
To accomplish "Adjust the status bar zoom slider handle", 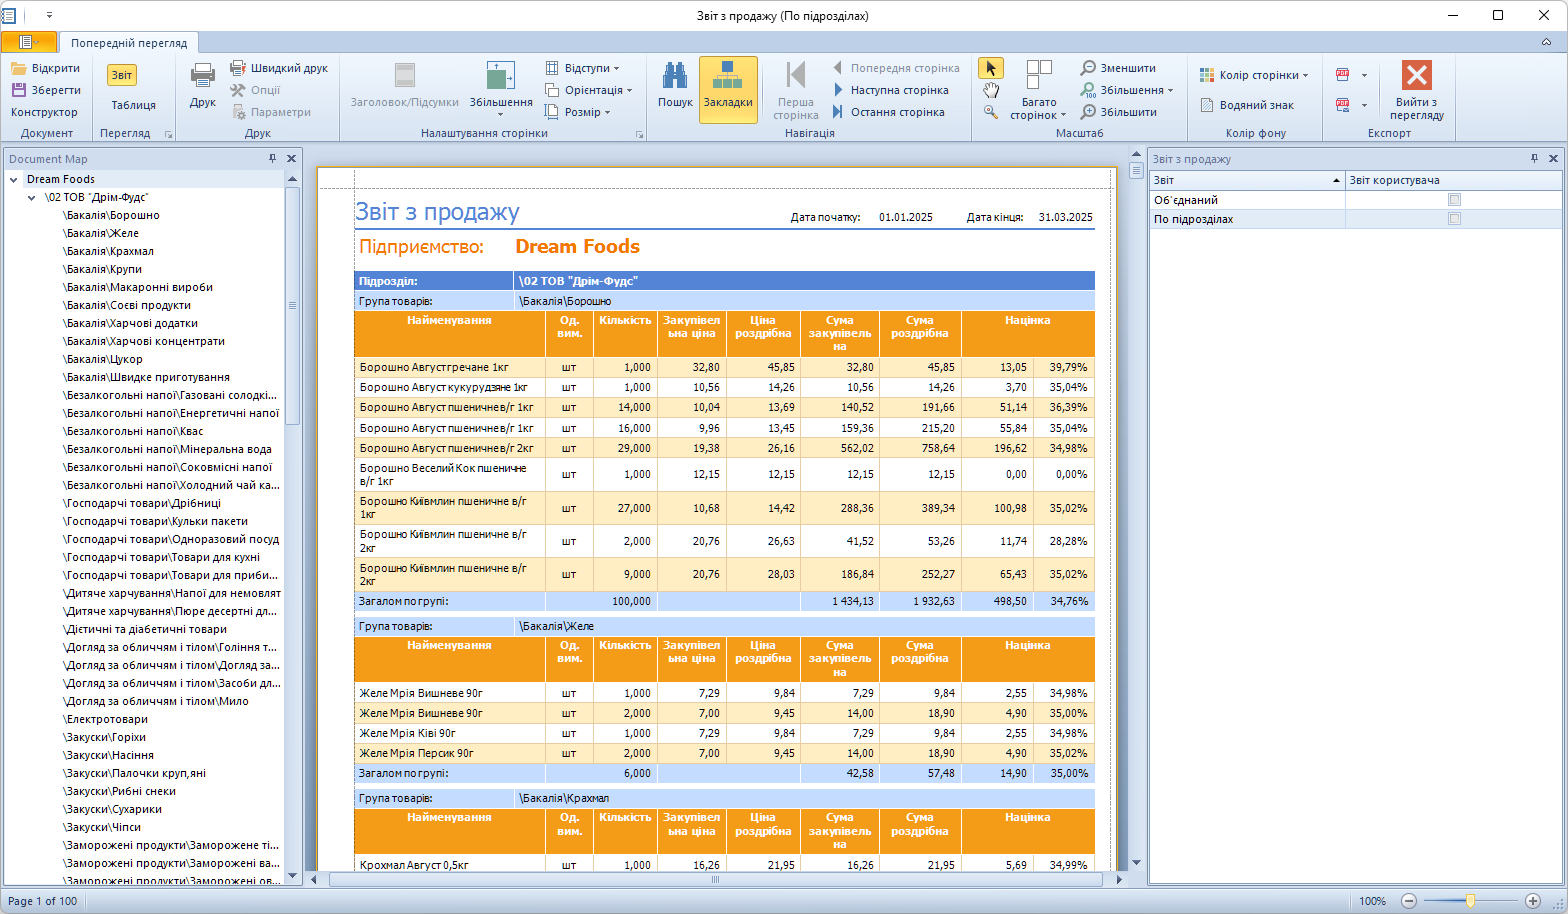I will pos(1470,901).
